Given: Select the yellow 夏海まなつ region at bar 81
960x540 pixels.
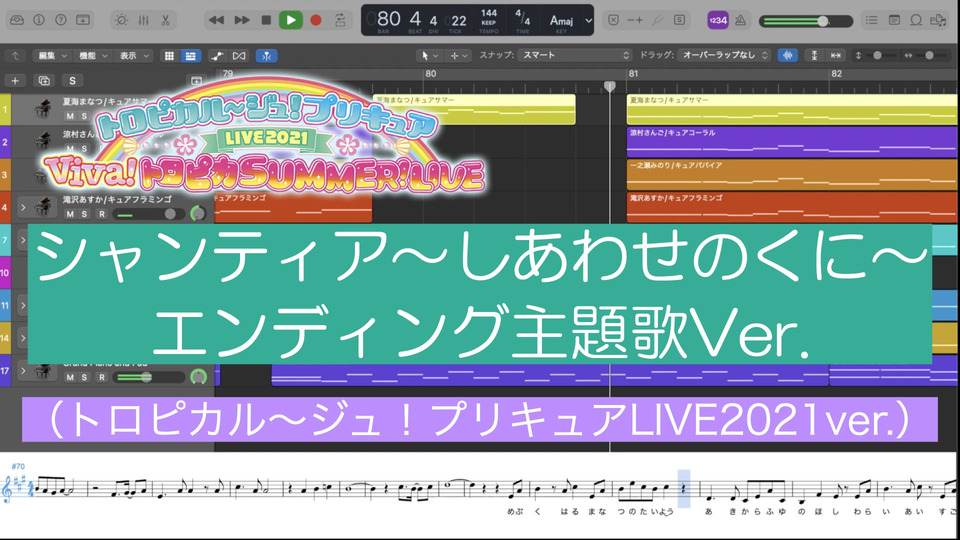Looking at the screenshot, I should (x=792, y=109).
